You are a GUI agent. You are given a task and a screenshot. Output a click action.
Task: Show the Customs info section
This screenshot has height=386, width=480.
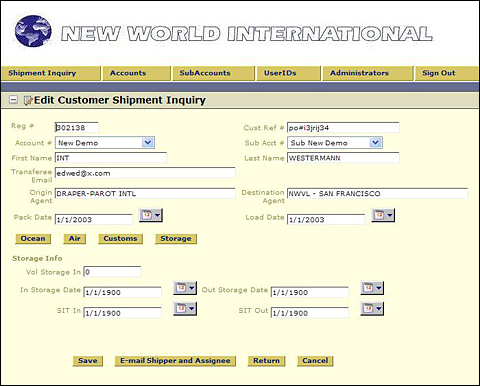pyautogui.click(x=120, y=239)
